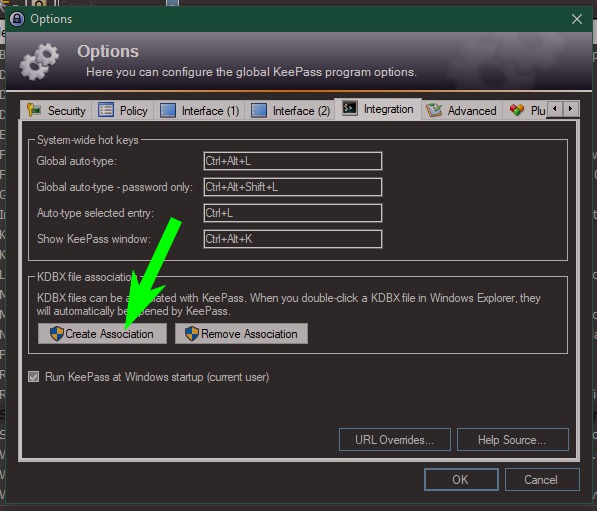Open the URL Overrides dialog
Viewport: 597px width, 511px height.
coord(394,440)
